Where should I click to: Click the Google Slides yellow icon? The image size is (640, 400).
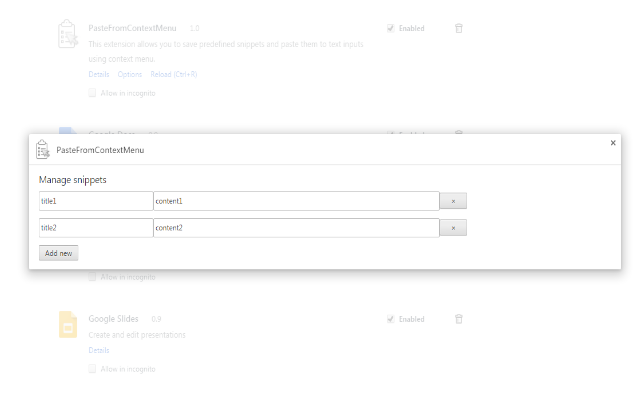[68, 324]
